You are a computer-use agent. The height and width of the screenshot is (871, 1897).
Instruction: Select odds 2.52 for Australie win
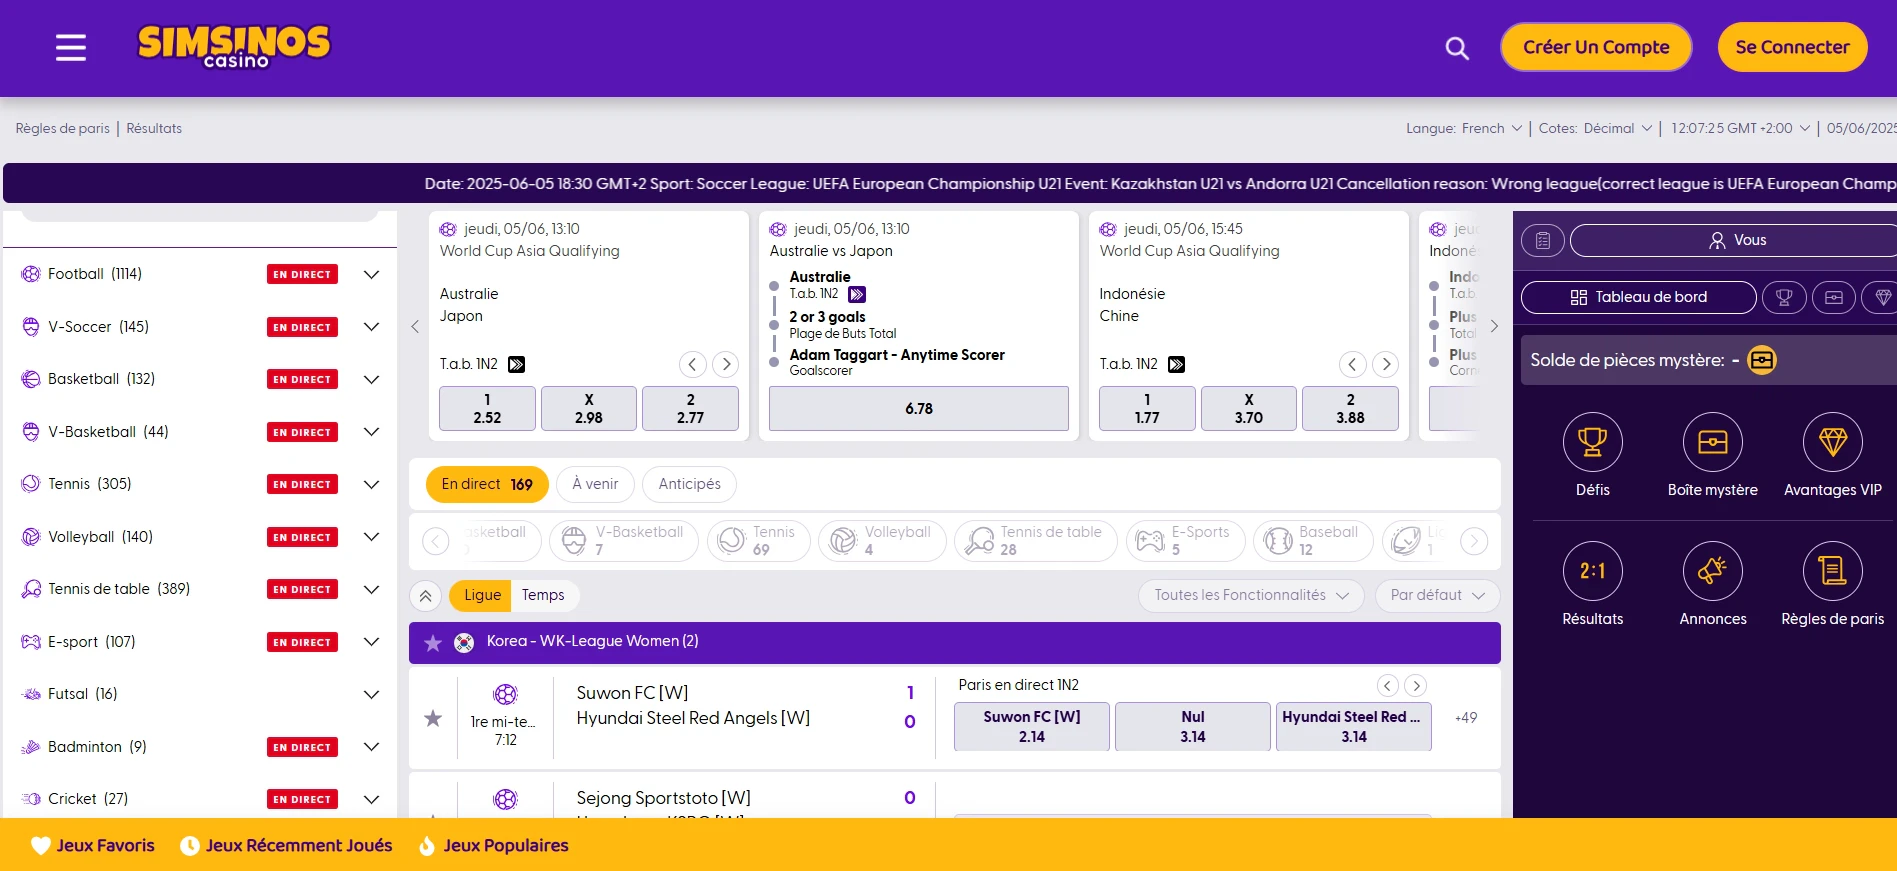click(487, 409)
